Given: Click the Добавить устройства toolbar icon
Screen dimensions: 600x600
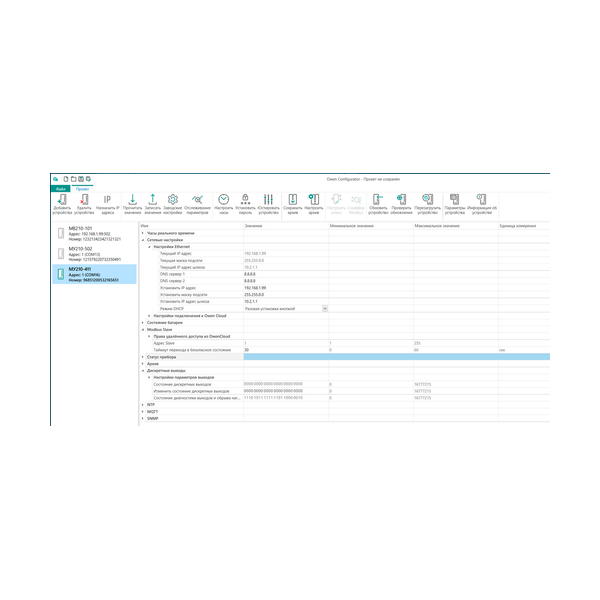Looking at the screenshot, I should [61, 200].
